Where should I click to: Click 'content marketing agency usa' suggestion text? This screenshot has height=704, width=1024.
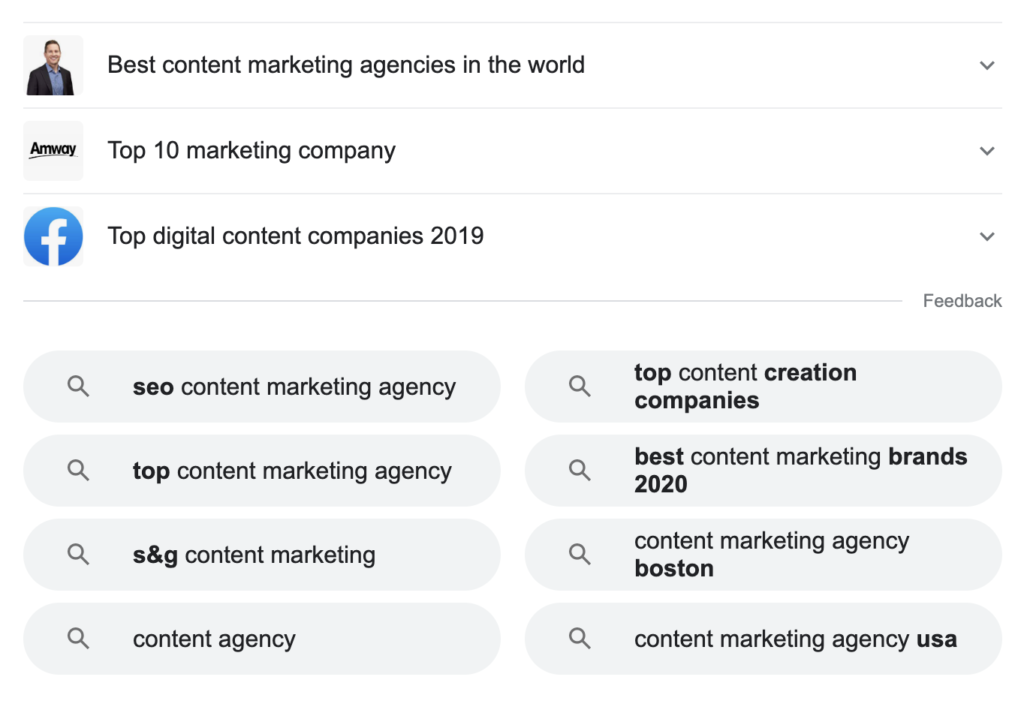pos(795,639)
